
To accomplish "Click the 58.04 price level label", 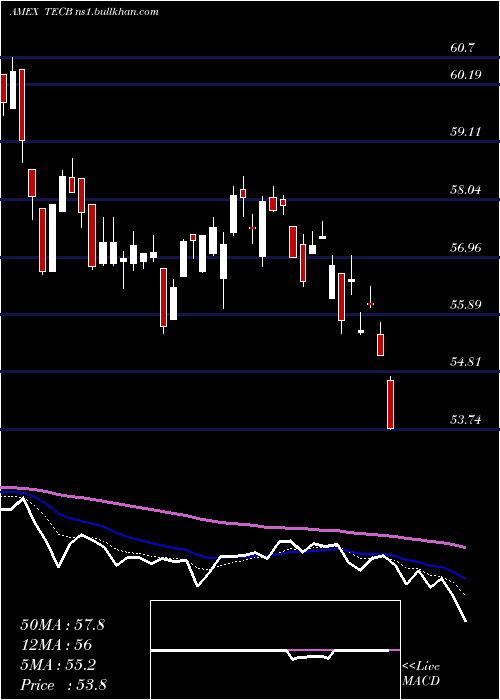I will pyautogui.click(x=466, y=190).
